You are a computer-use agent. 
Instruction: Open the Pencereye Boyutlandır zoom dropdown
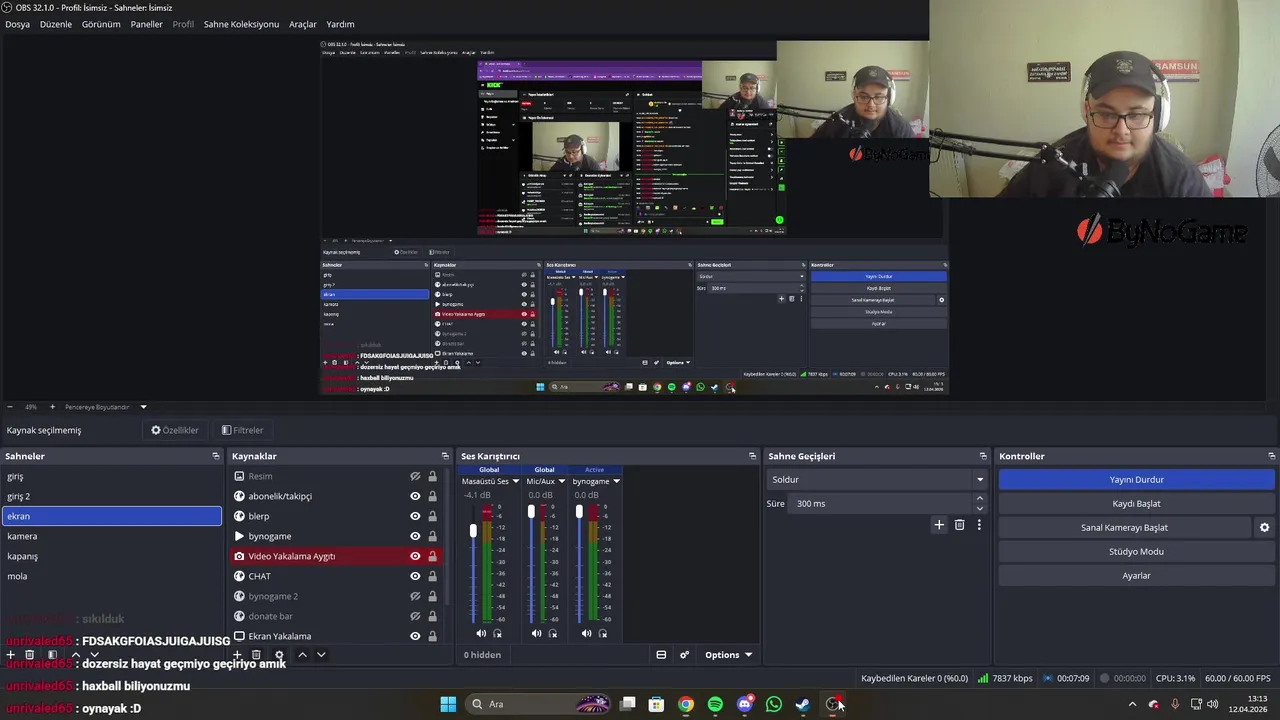tap(143, 407)
